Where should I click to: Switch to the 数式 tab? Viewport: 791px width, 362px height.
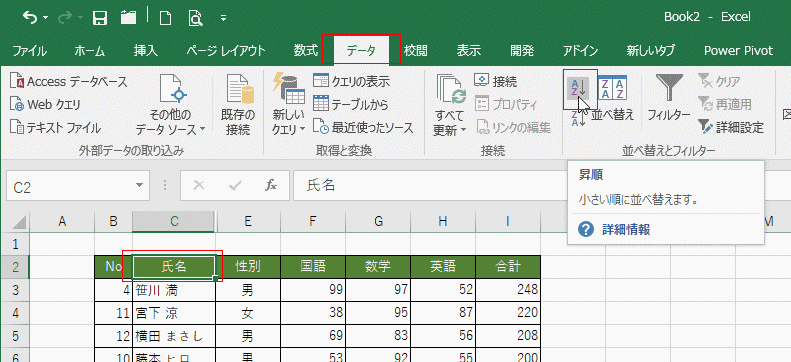coord(306,50)
